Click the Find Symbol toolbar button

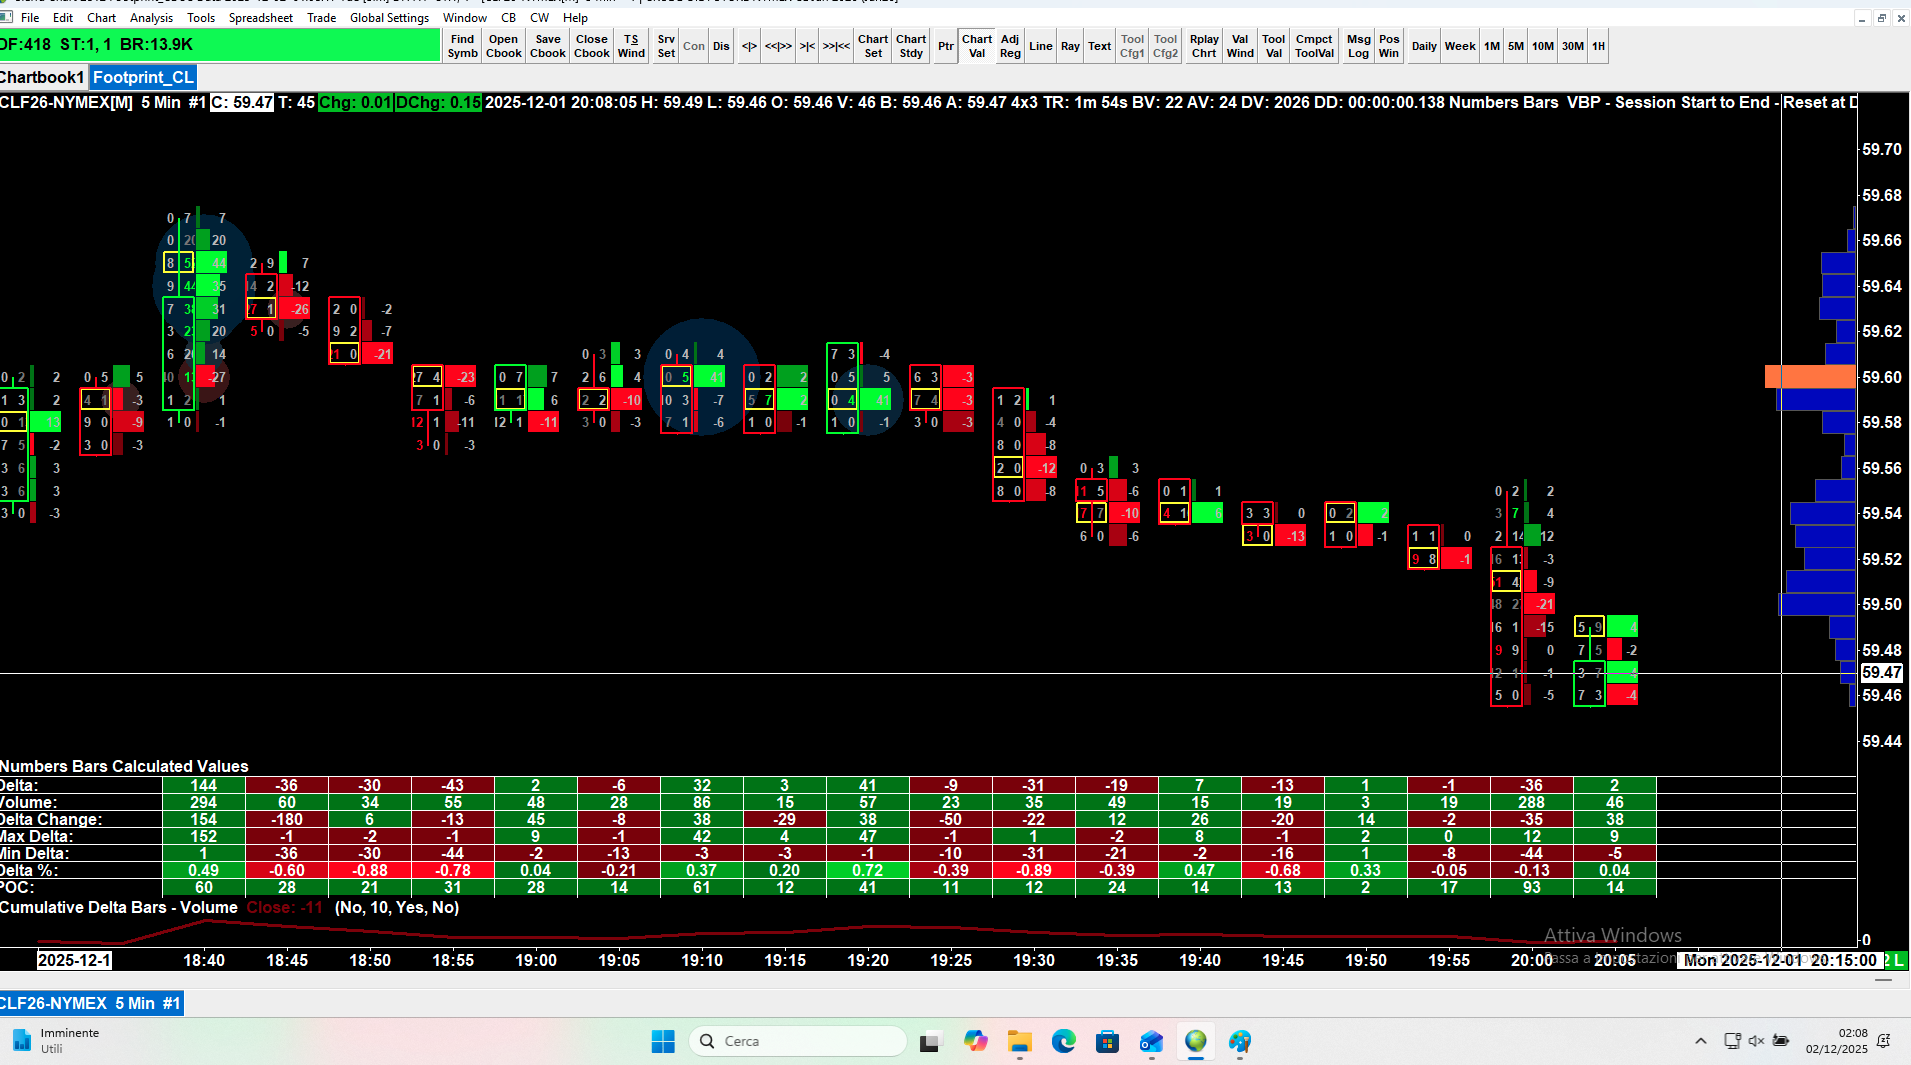pos(462,46)
